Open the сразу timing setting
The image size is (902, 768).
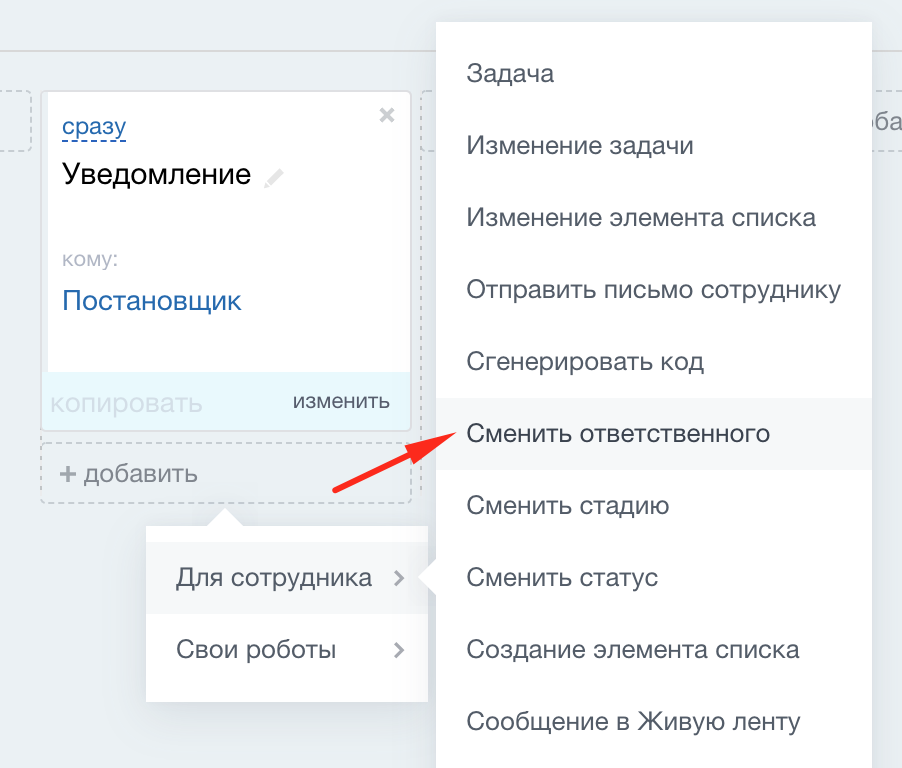pyautogui.click(x=93, y=126)
